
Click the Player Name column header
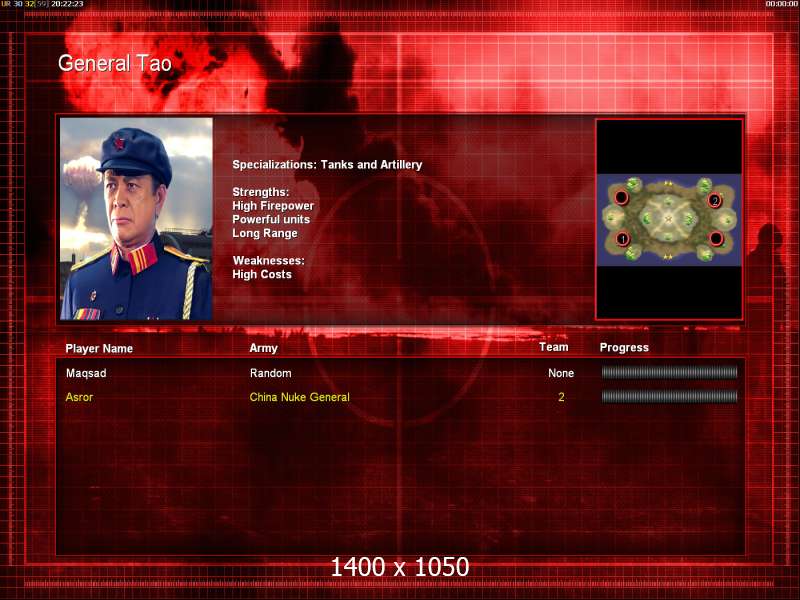[99, 348]
